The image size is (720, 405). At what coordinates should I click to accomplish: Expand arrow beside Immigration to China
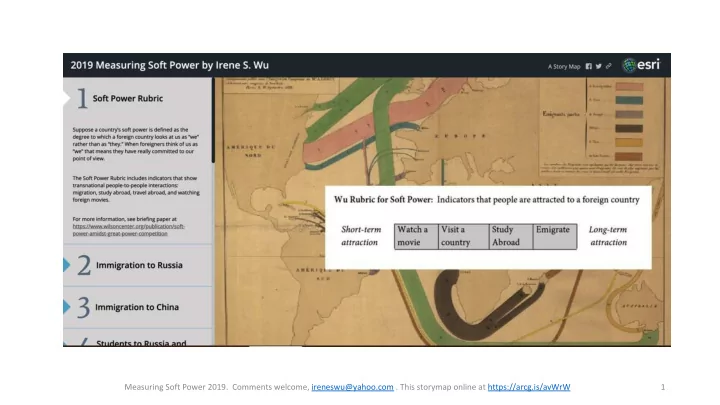(67, 307)
